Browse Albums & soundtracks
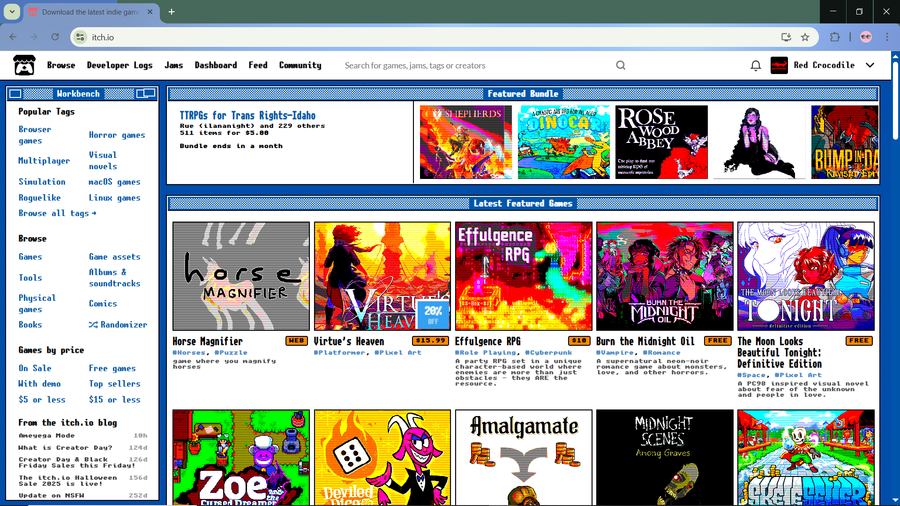The image size is (900, 506). coord(114,278)
